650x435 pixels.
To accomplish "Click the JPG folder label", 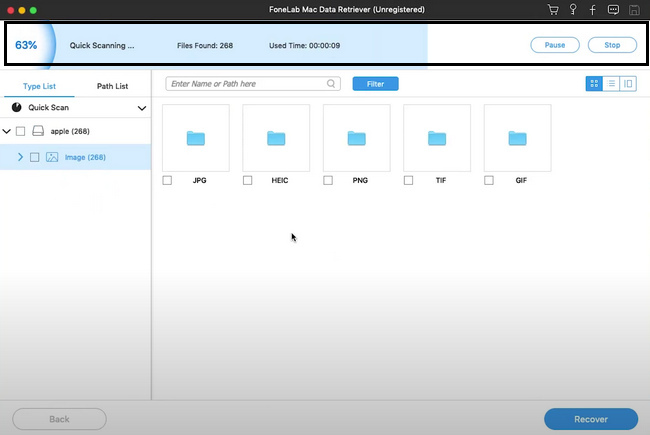I will [199, 180].
